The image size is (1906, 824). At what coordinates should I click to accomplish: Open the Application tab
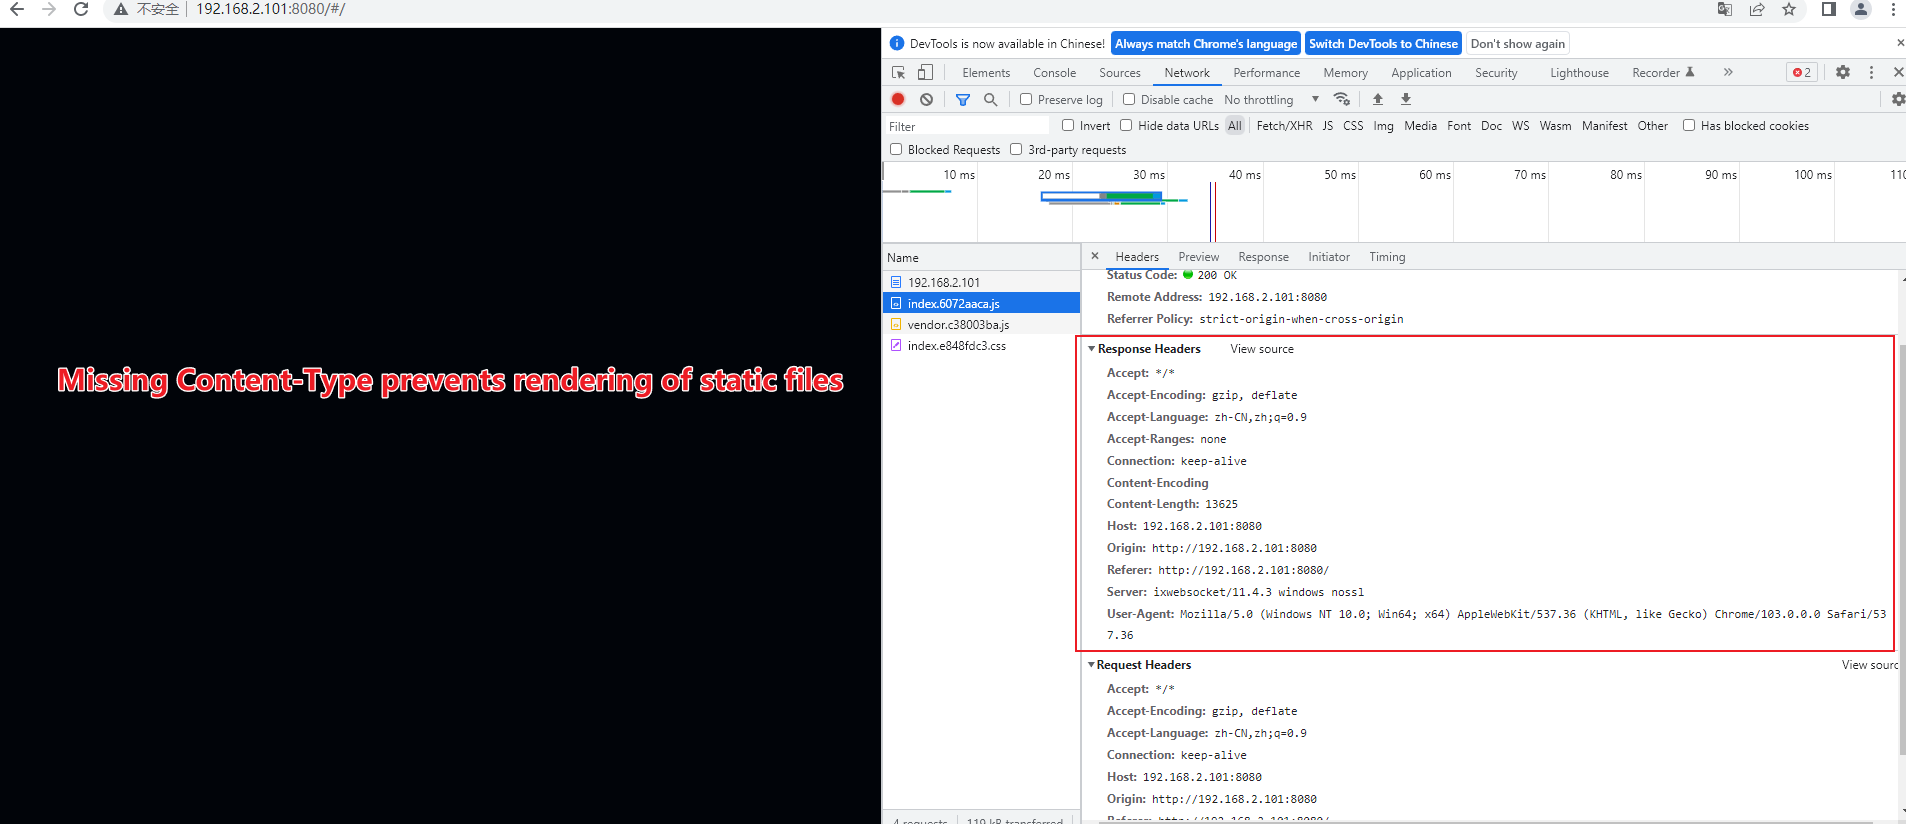[1421, 73]
